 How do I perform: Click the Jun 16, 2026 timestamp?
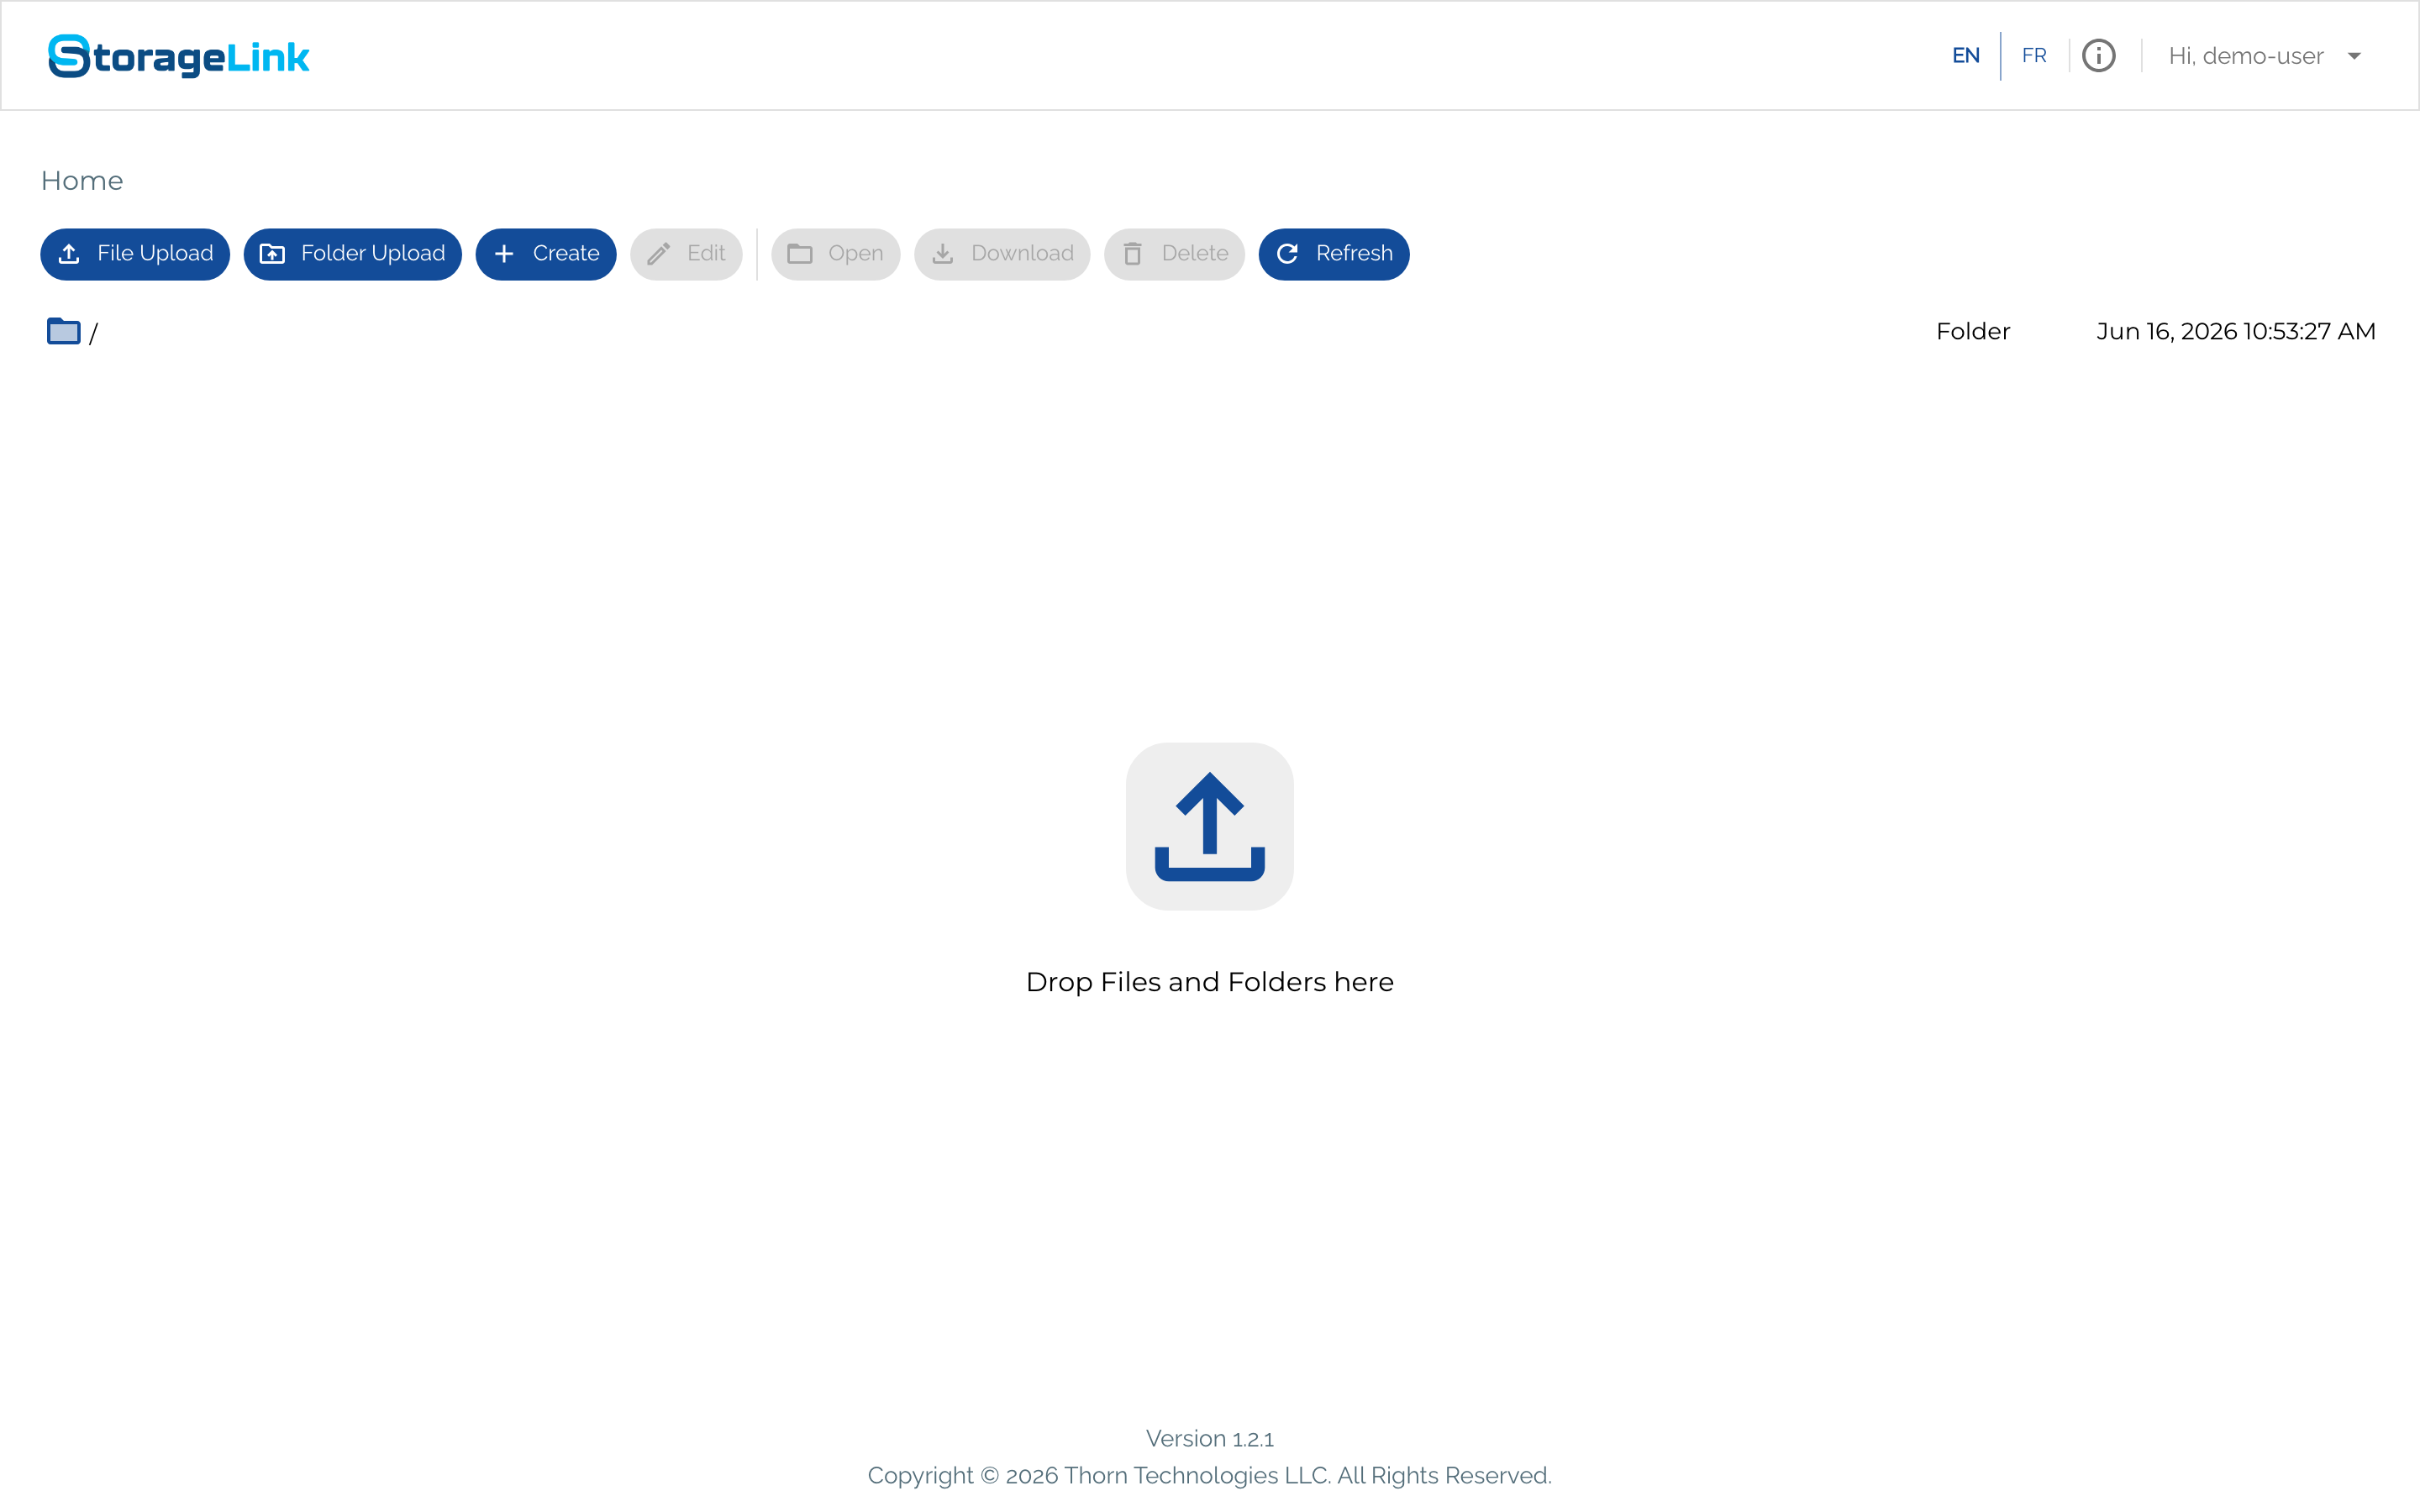[x=2236, y=331]
